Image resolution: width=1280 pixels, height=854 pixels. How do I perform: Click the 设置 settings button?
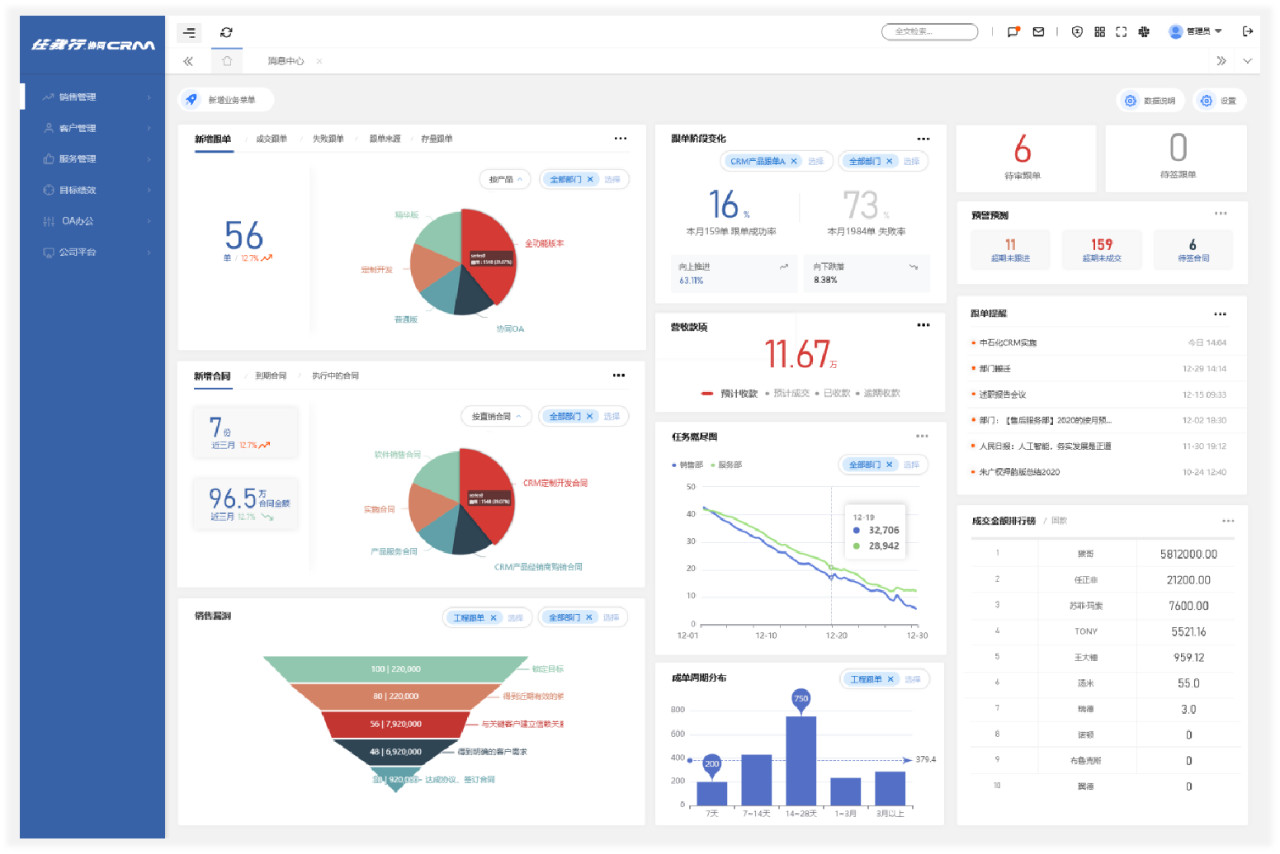point(1219,101)
